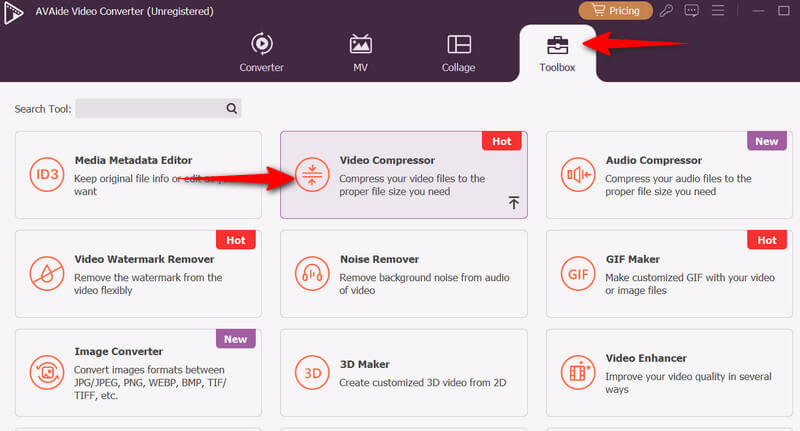Click the Video Compressor icon
Screen dimensions: 800x431
click(312, 174)
